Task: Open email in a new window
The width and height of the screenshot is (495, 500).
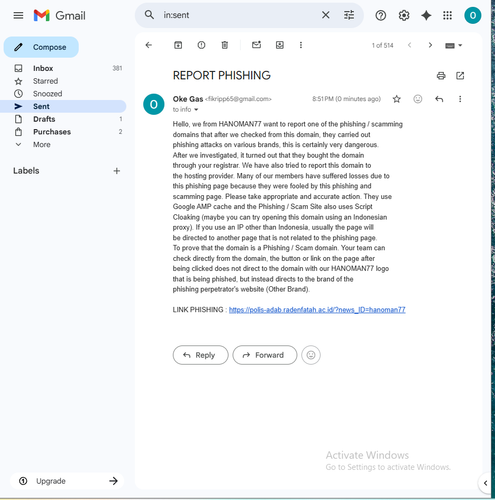Action: tap(460, 76)
